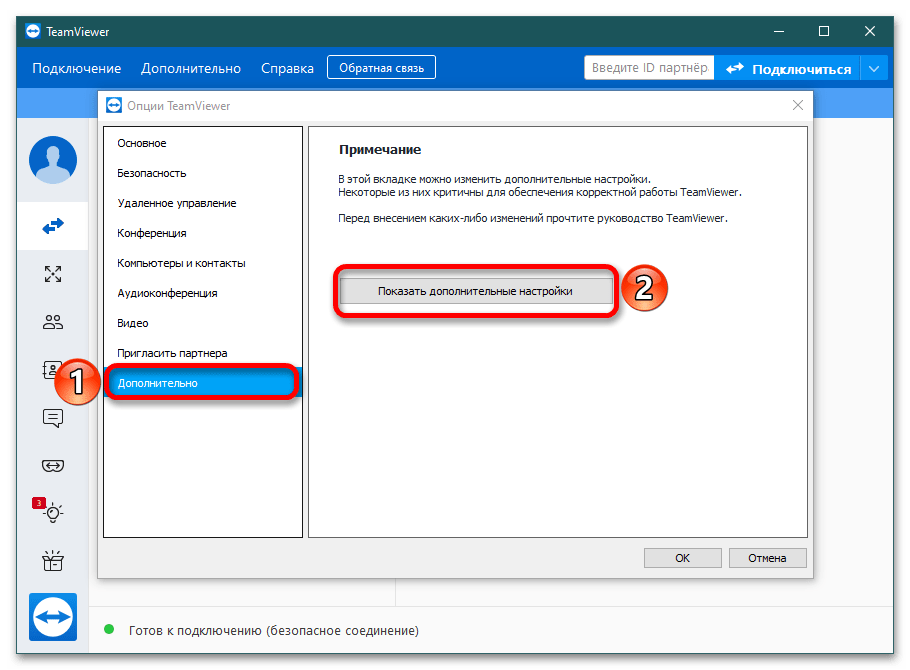Open the lightbulb notifications icon with badge
The width and height of the screenshot is (910, 670).
pyautogui.click(x=53, y=513)
